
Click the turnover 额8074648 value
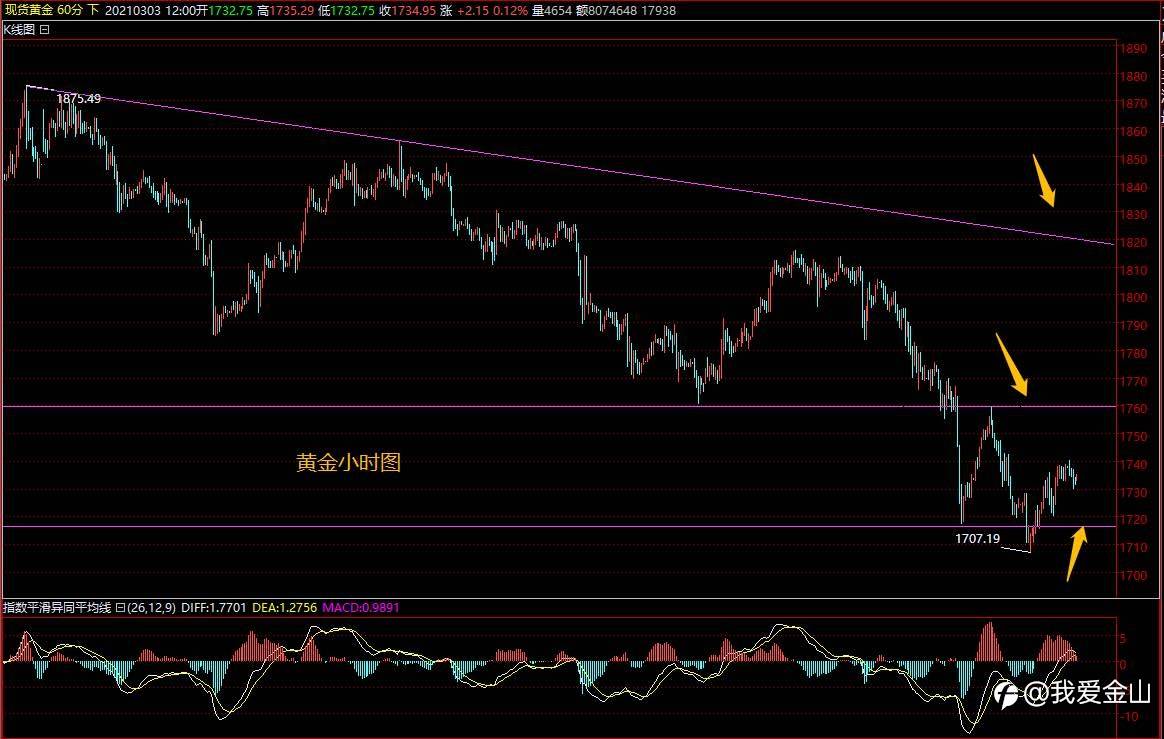click(606, 10)
